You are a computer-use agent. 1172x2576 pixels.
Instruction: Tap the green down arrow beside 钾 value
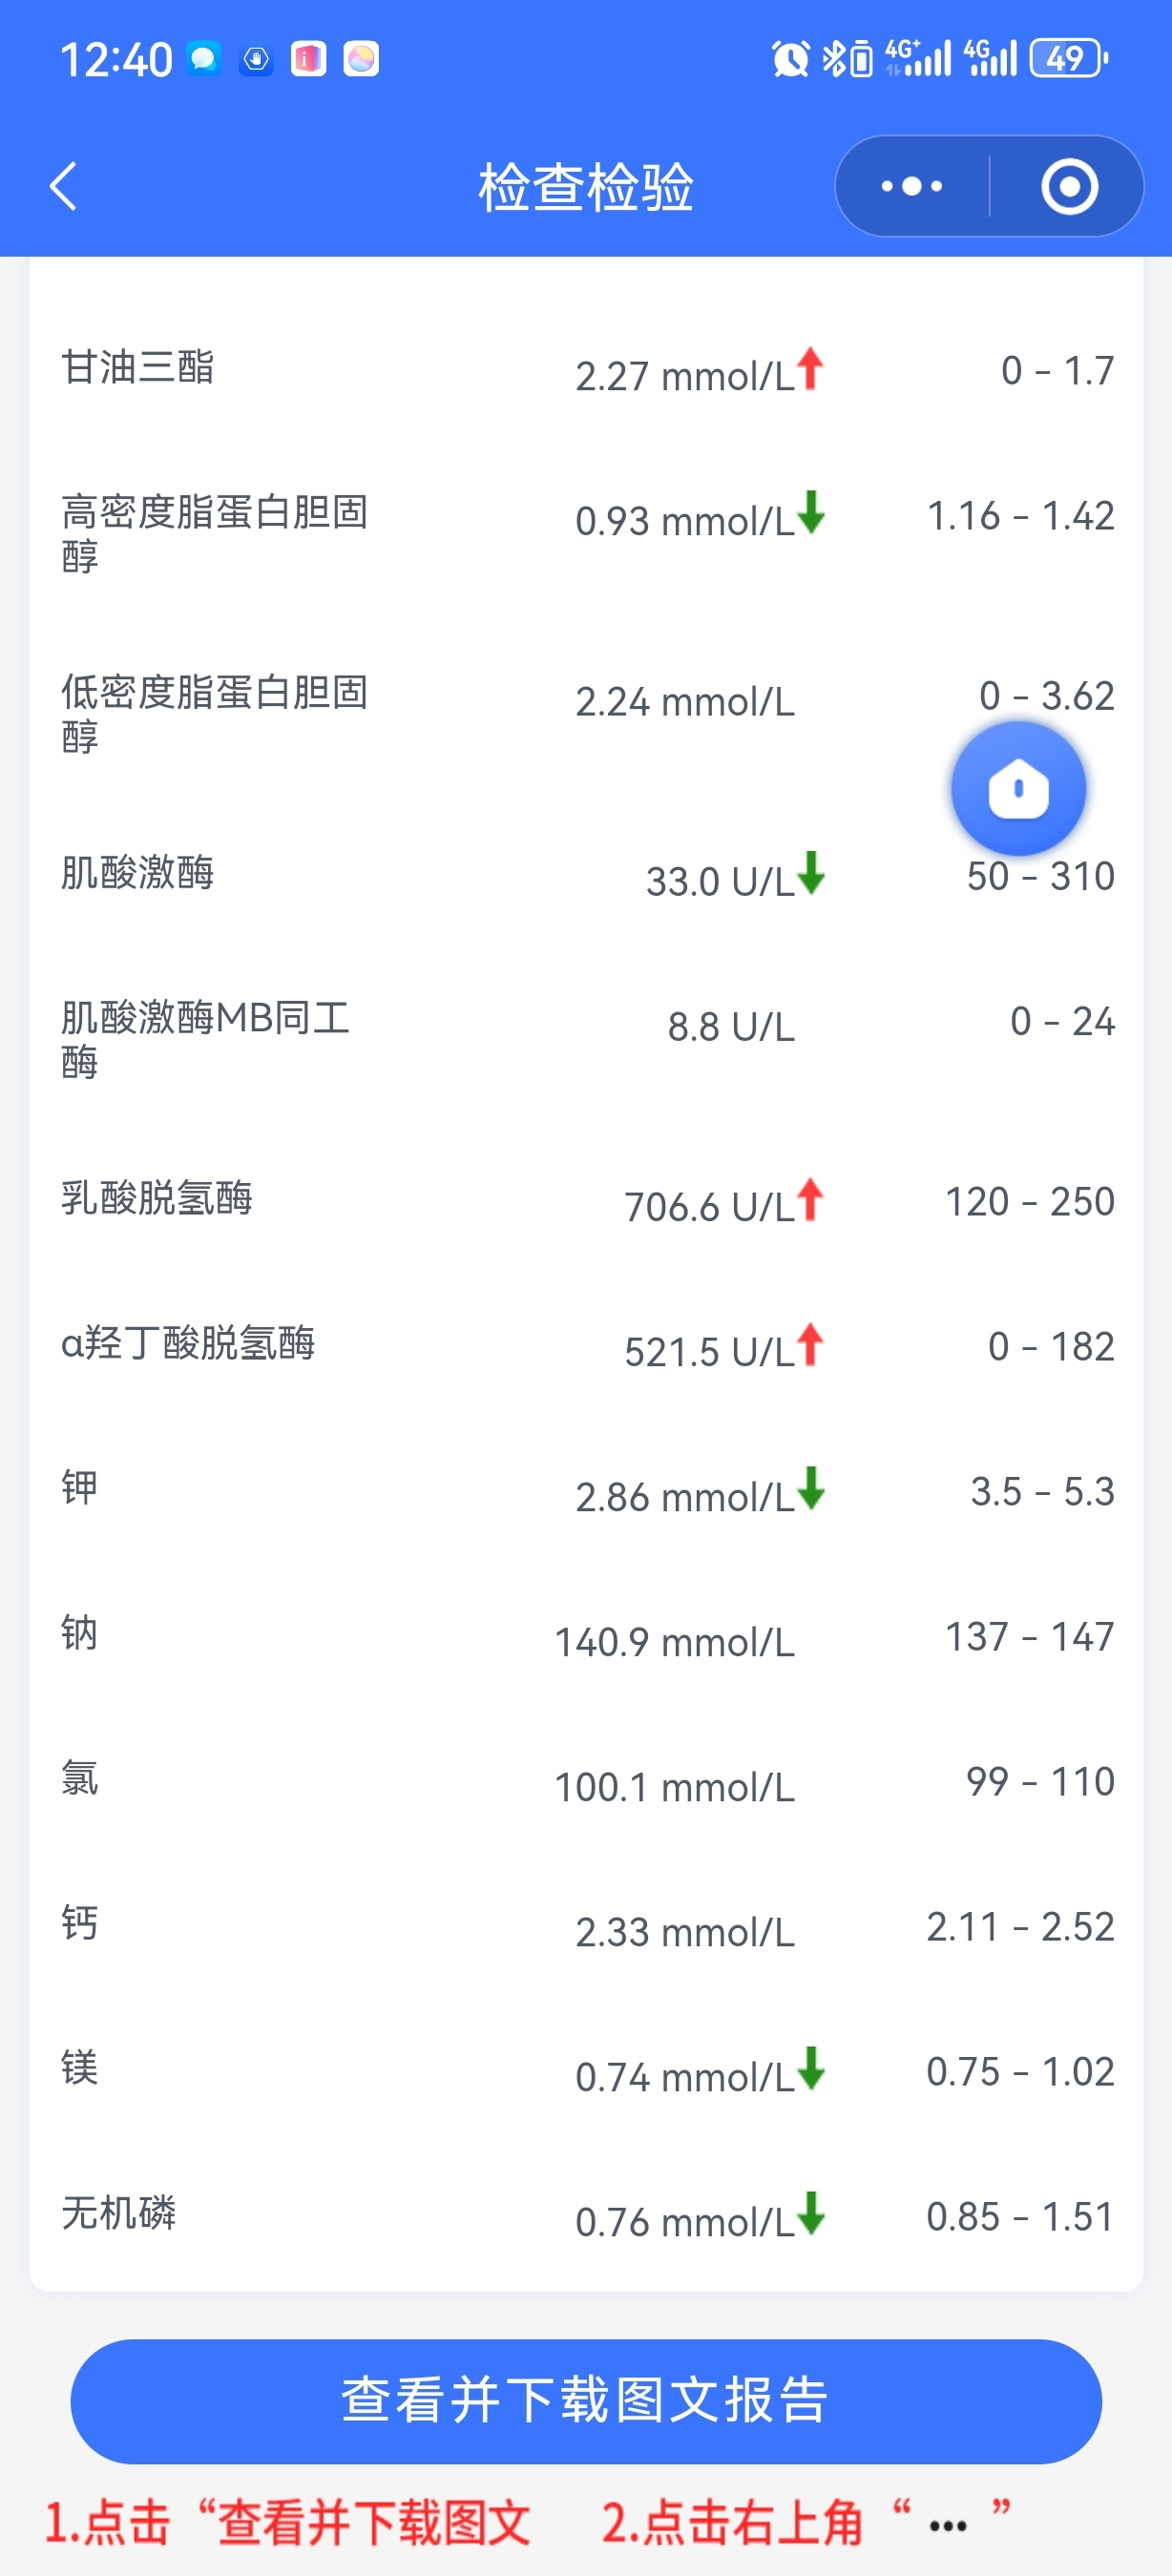(811, 1488)
